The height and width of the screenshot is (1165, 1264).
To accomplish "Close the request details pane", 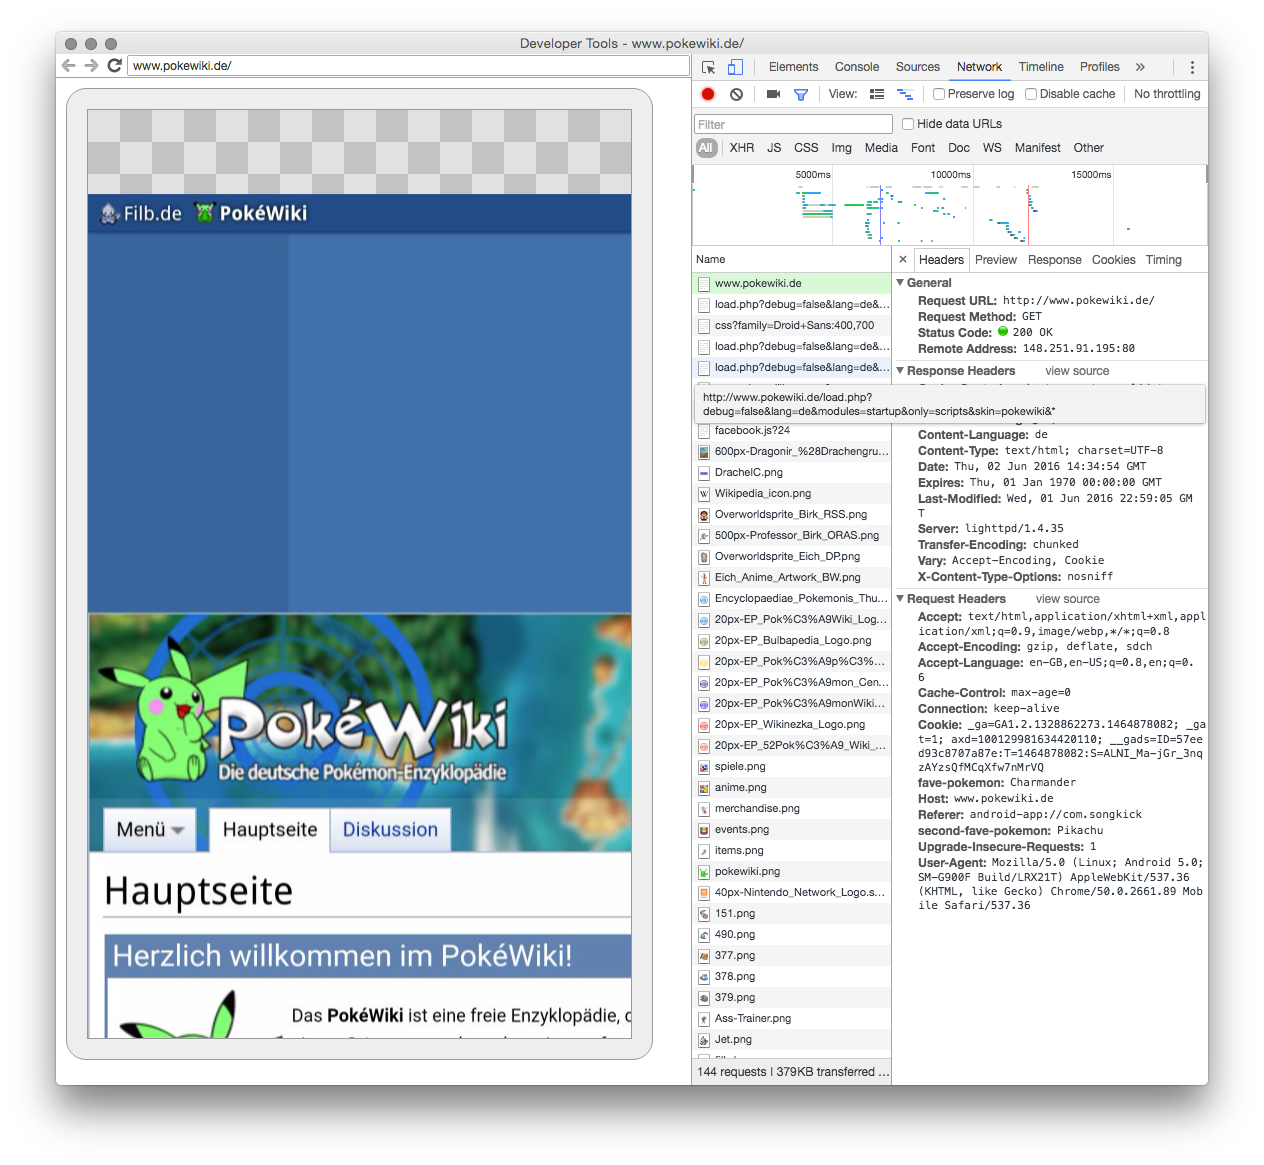I will 903,259.
